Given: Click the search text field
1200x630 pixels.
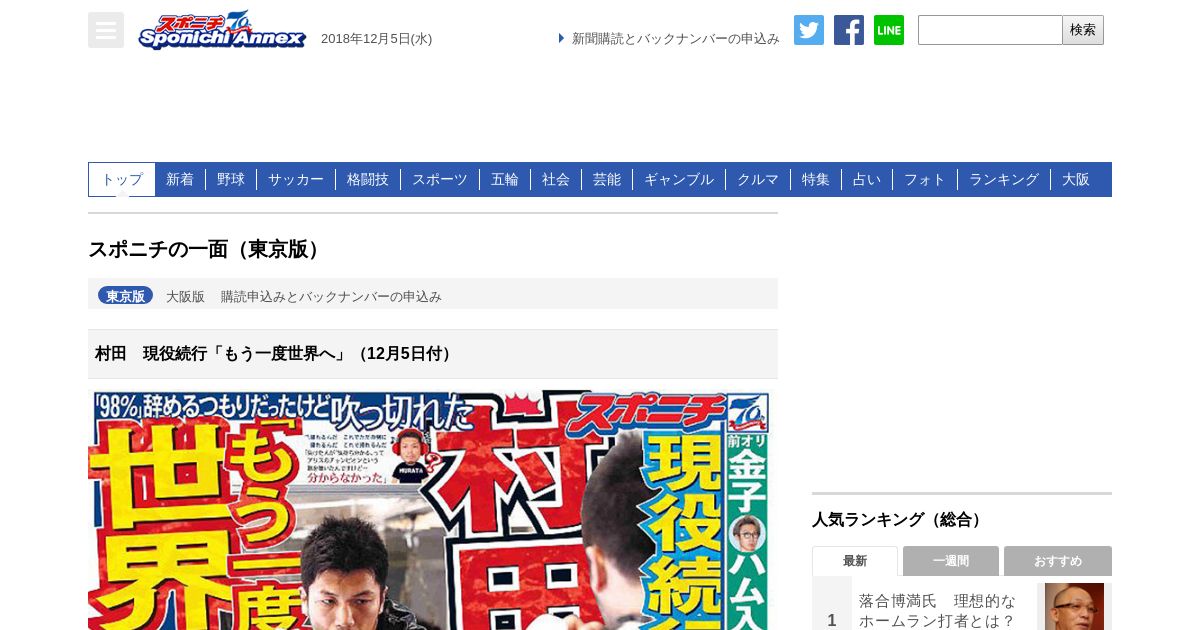Looking at the screenshot, I should pyautogui.click(x=990, y=30).
